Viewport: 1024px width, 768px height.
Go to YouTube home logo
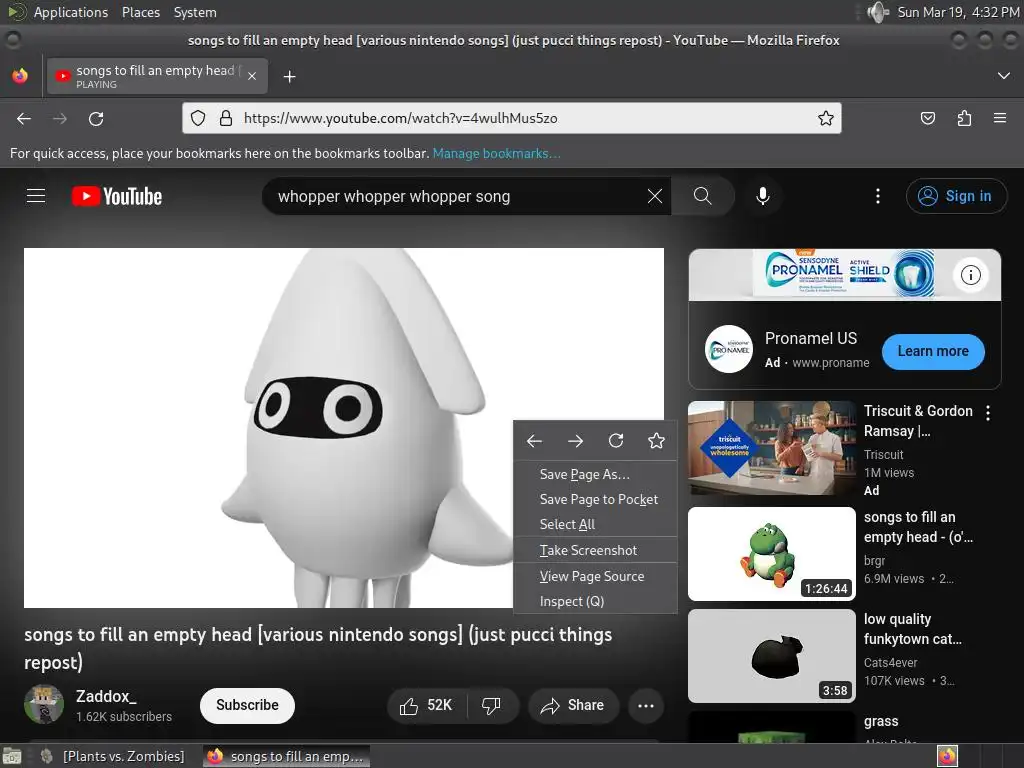click(x=117, y=196)
